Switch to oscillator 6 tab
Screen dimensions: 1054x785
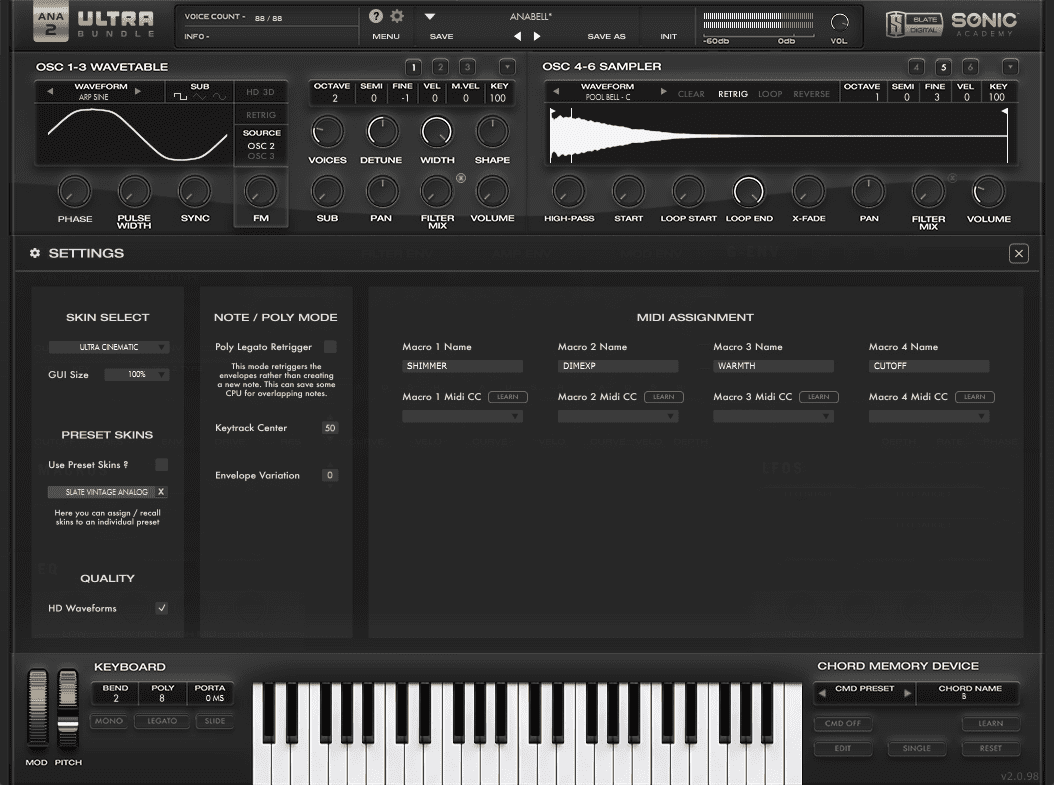pos(969,67)
